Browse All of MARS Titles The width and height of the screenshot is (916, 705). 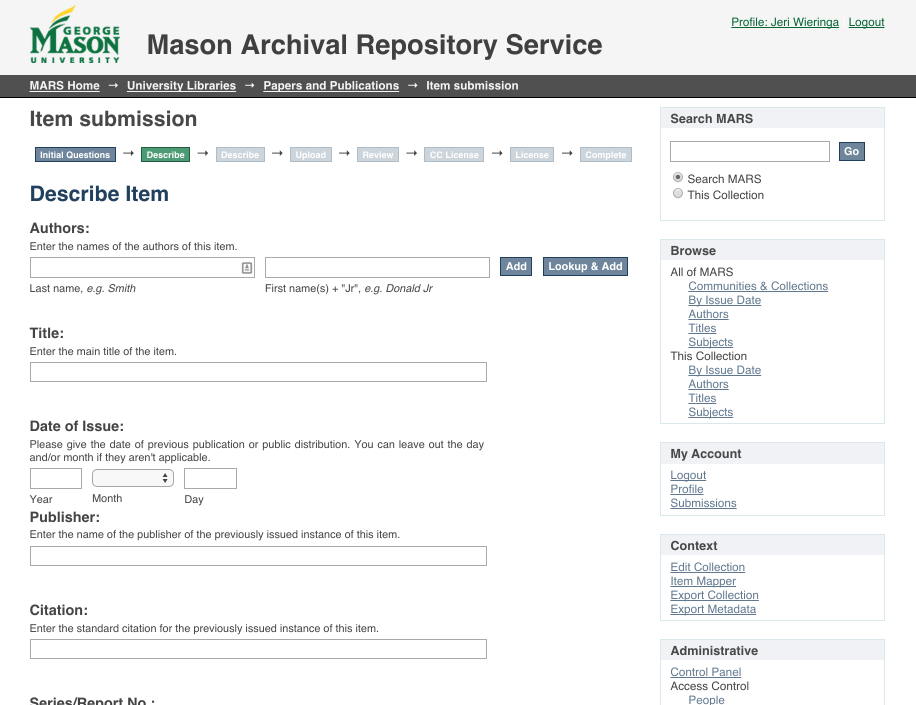tap(702, 328)
